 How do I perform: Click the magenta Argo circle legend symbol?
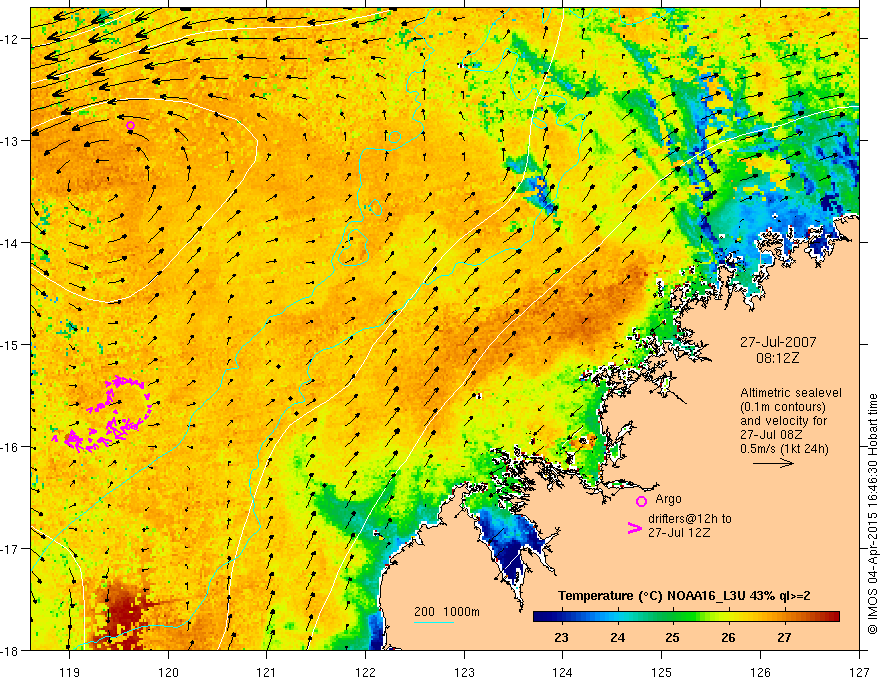coord(641,501)
